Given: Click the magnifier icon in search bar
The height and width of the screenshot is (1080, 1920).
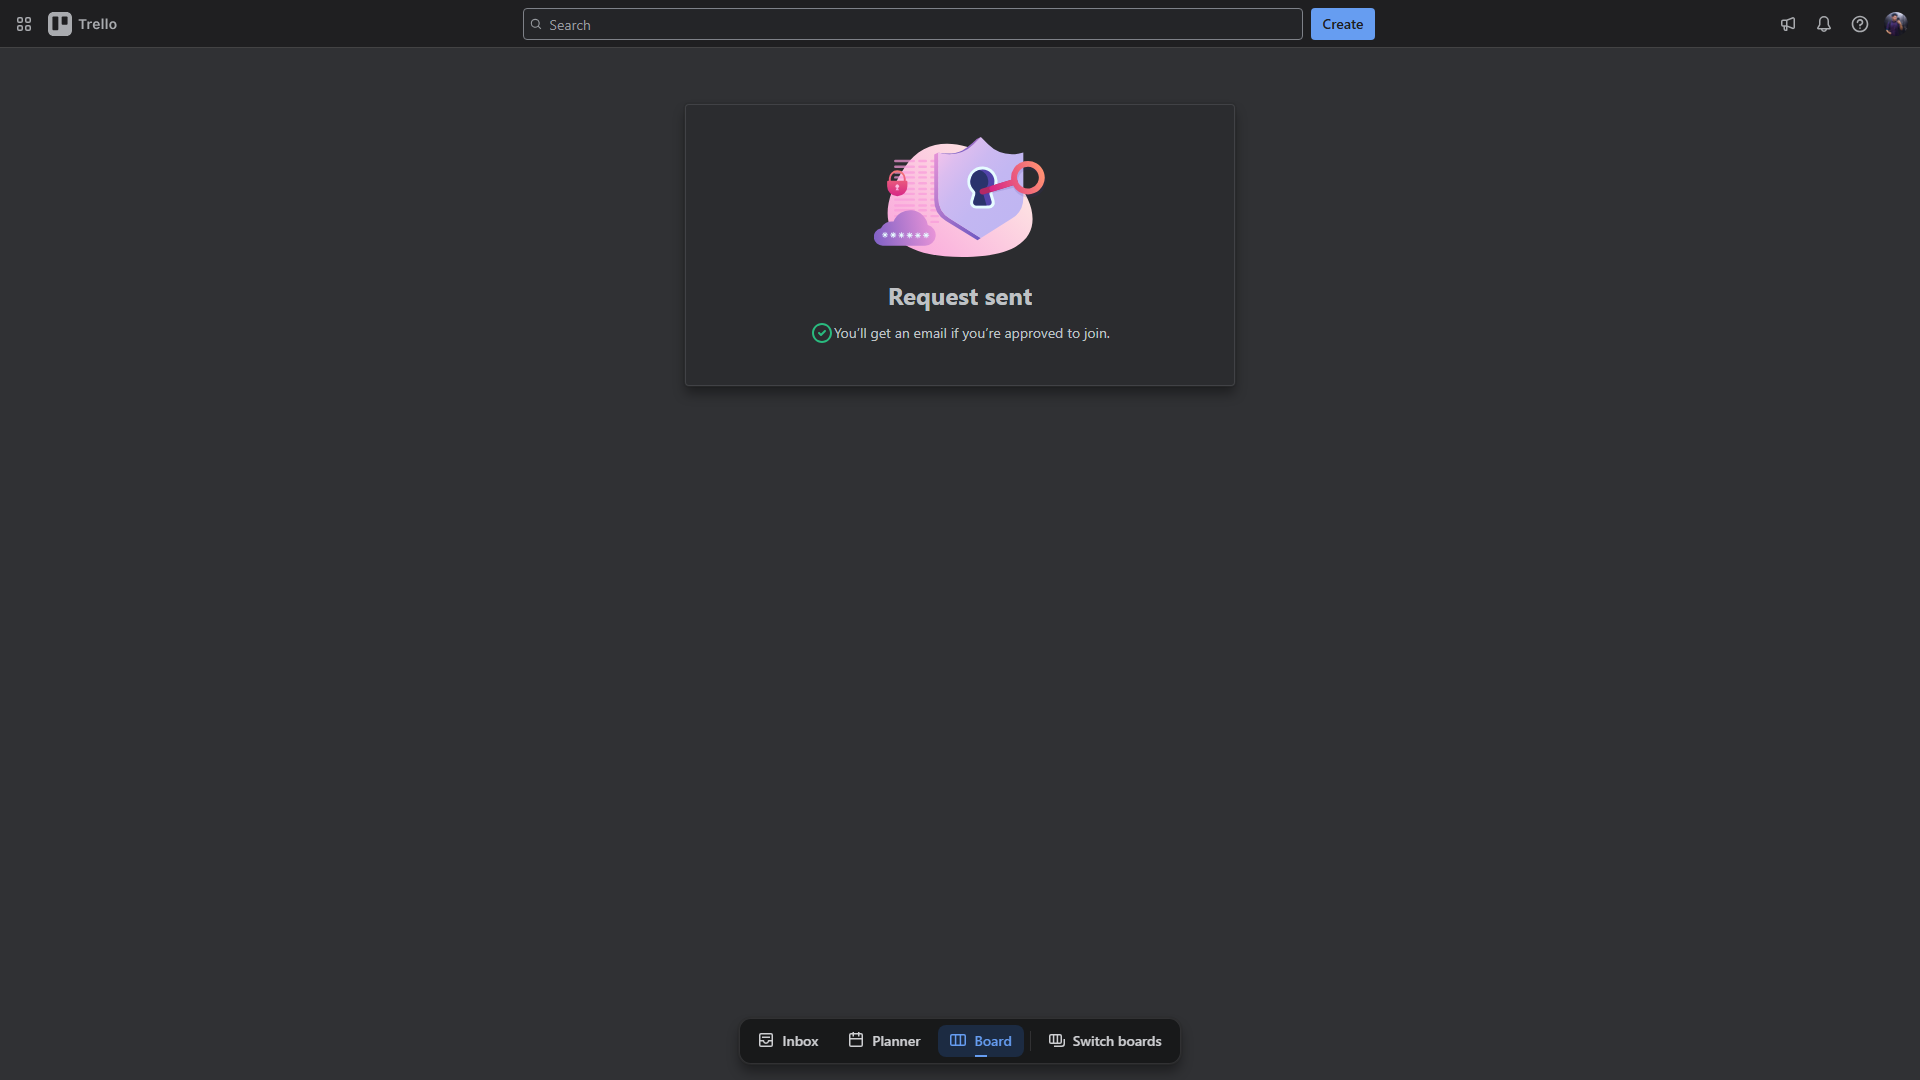Looking at the screenshot, I should (536, 24).
